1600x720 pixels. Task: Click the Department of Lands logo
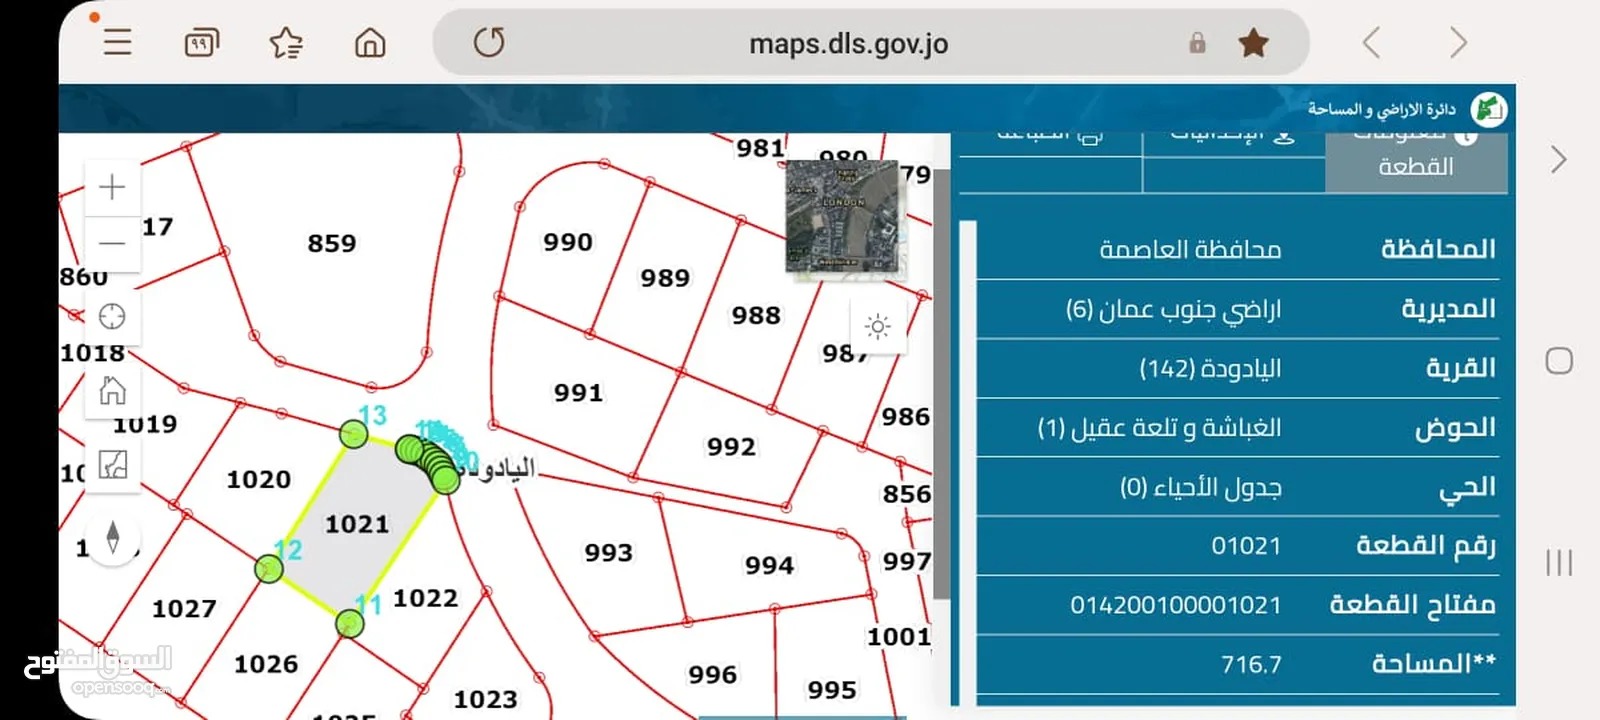tap(1489, 109)
